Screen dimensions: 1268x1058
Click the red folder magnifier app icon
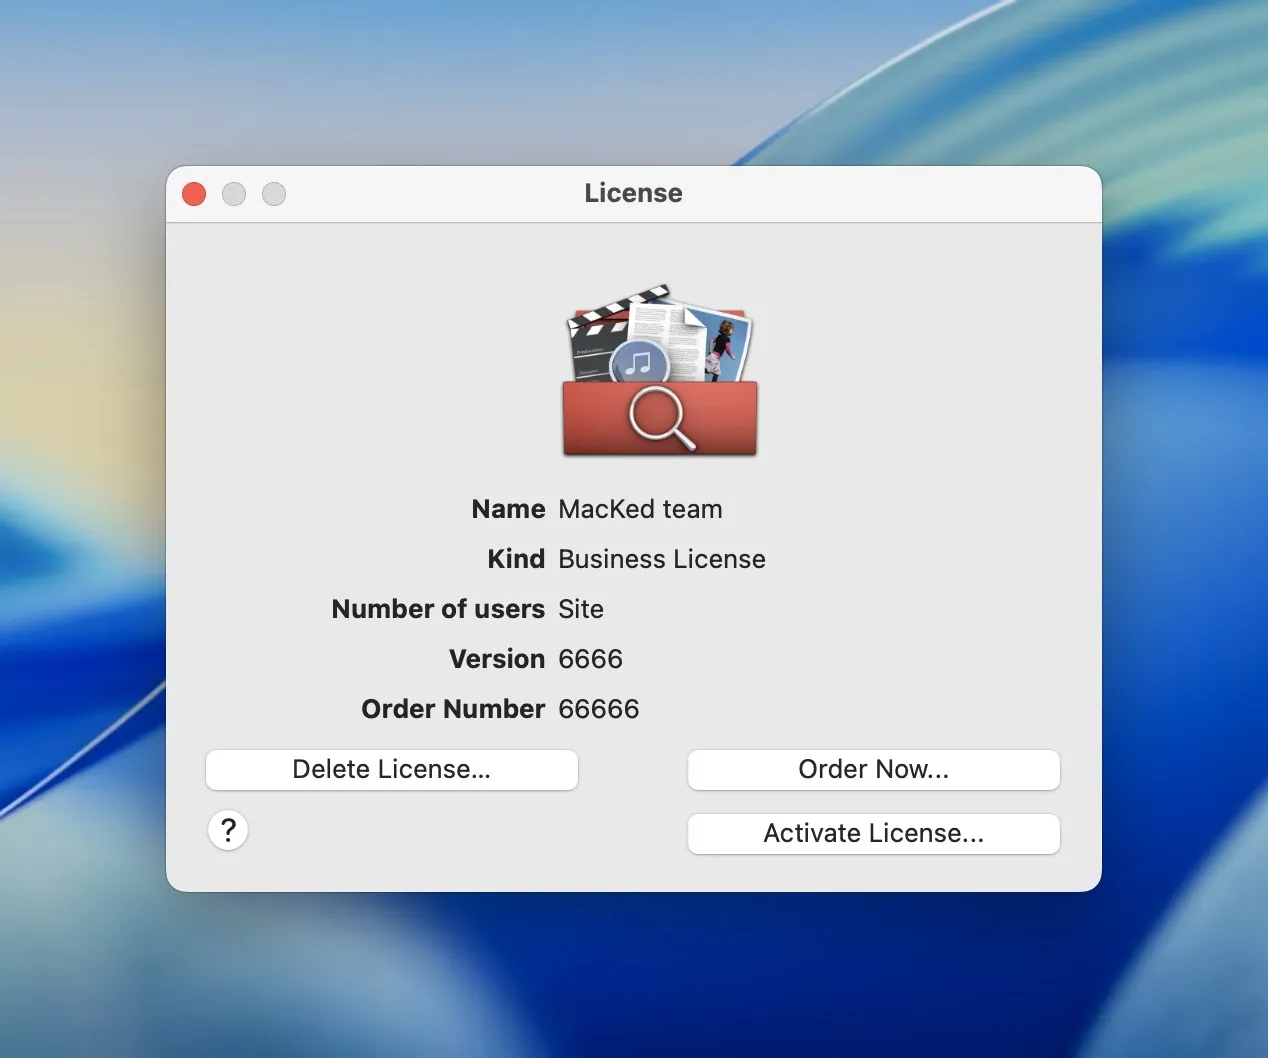pyautogui.click(x=660, y=370)
